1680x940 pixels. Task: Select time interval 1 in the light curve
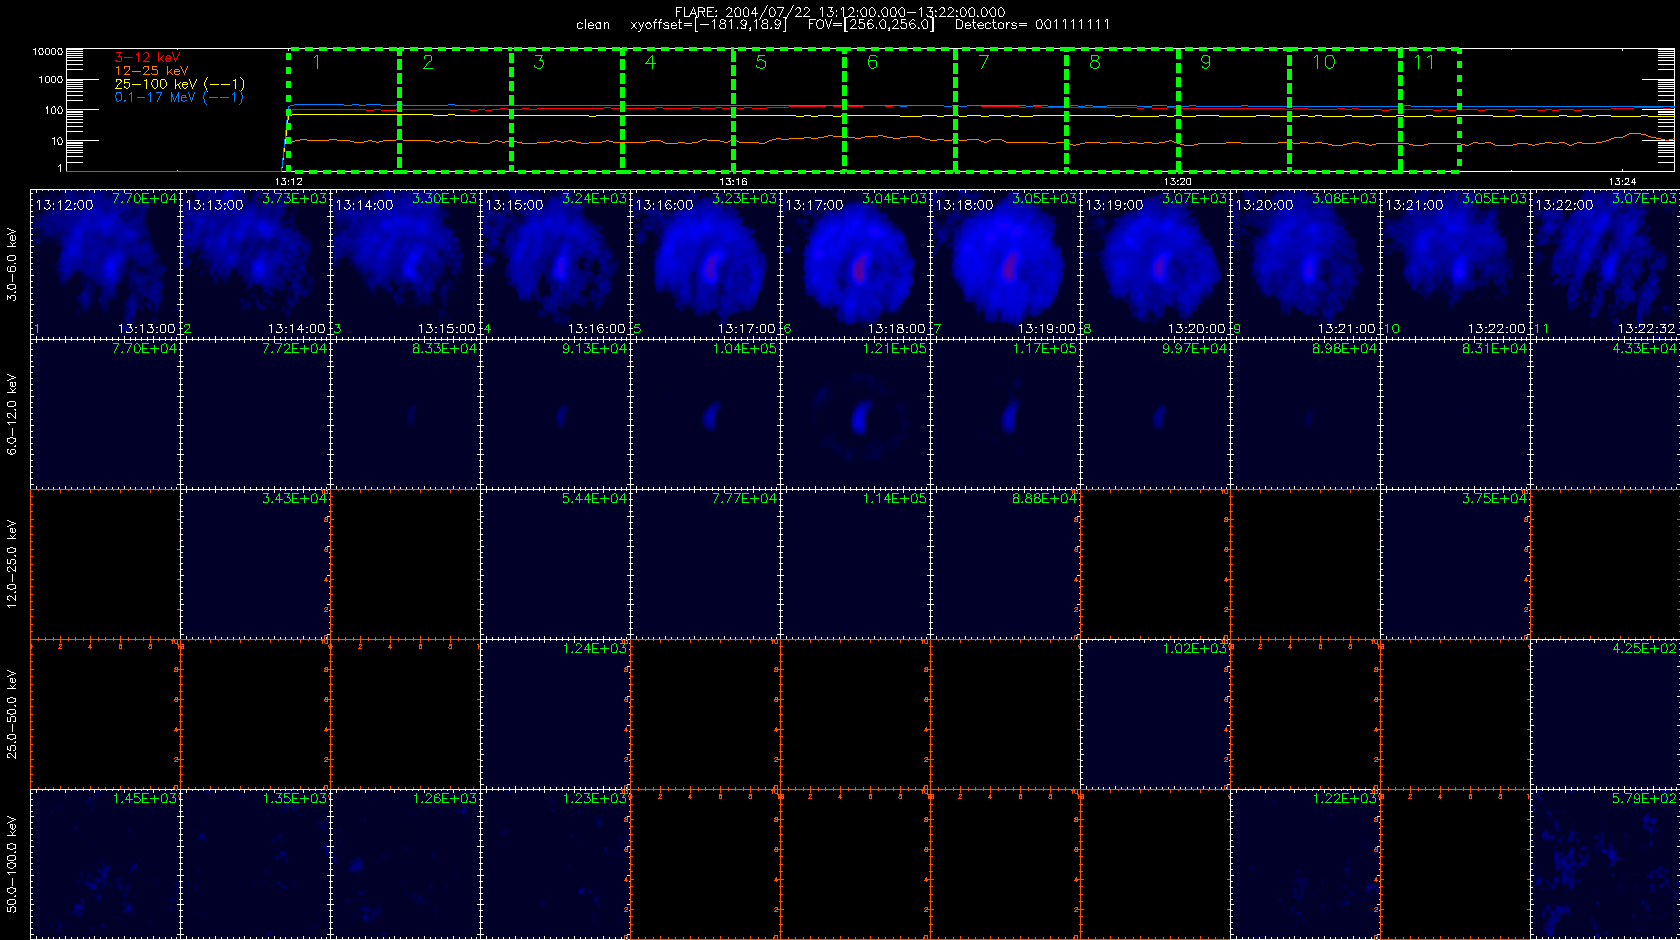[x=344, y=110]
